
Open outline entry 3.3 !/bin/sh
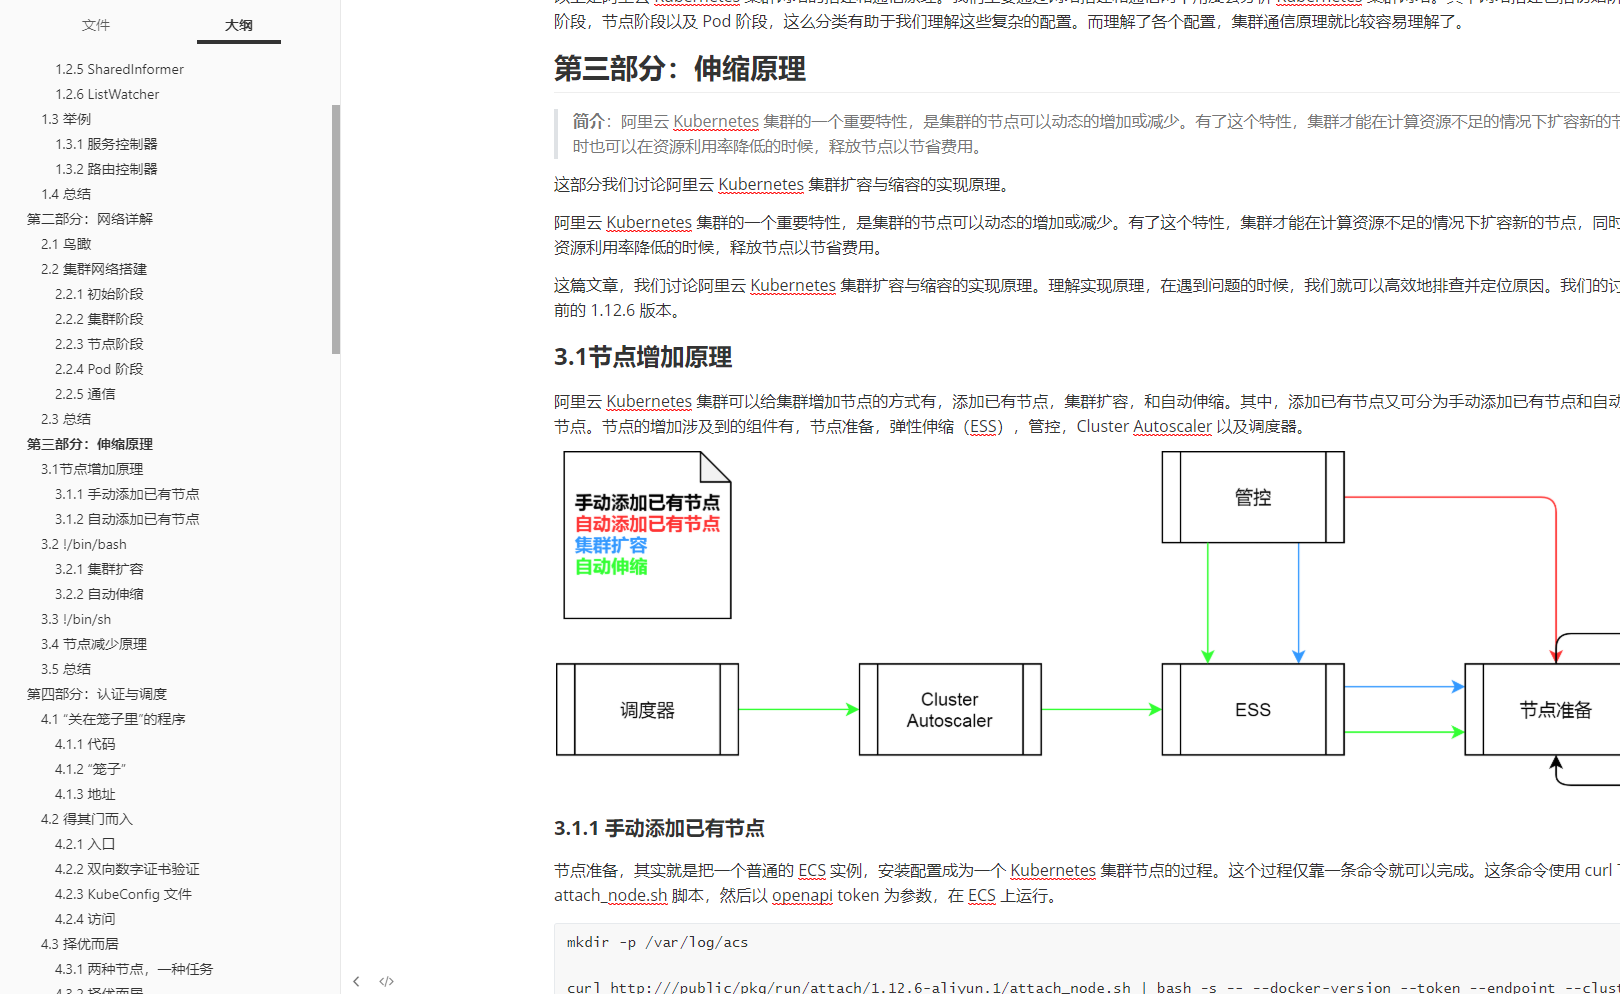point(76,619)
